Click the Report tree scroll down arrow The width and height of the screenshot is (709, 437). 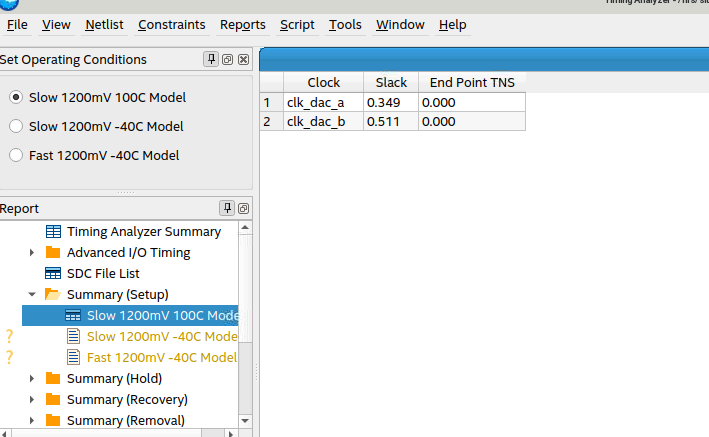click(x=245, y=421)
